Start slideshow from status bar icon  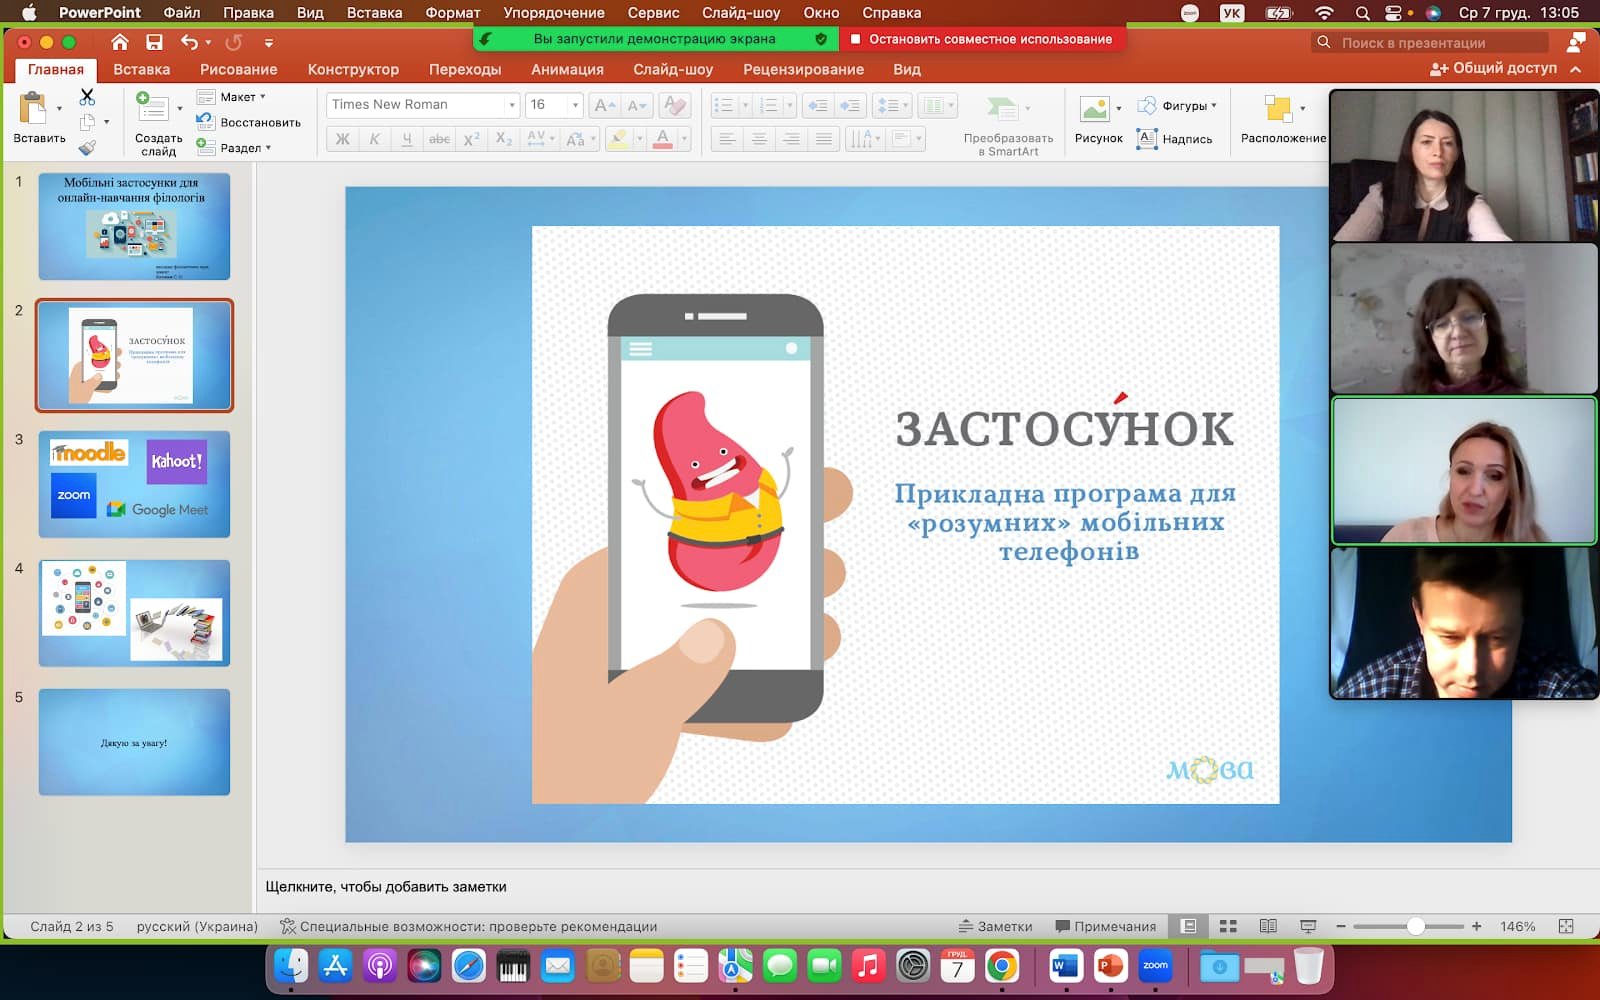point(1307,926)
